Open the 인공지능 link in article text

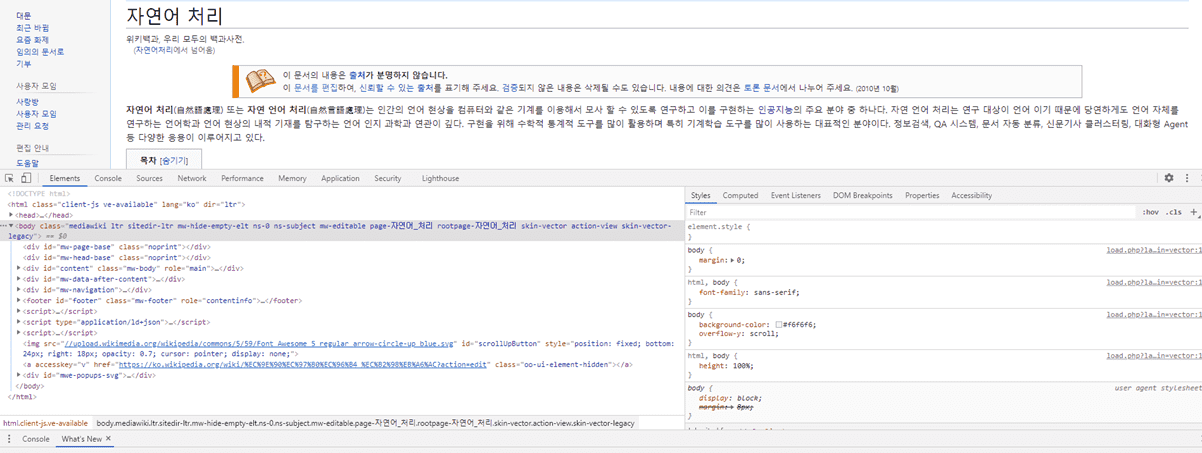pos(777,109)
